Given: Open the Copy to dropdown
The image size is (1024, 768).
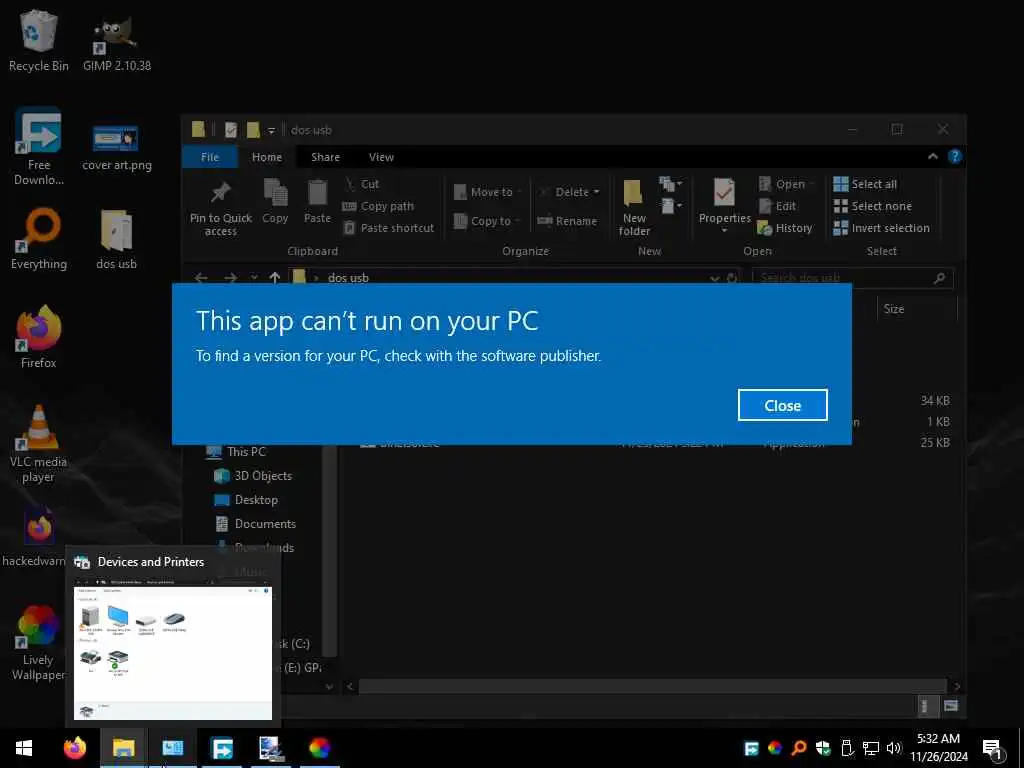Looking at the screenshot, I should tap(487, 221).
